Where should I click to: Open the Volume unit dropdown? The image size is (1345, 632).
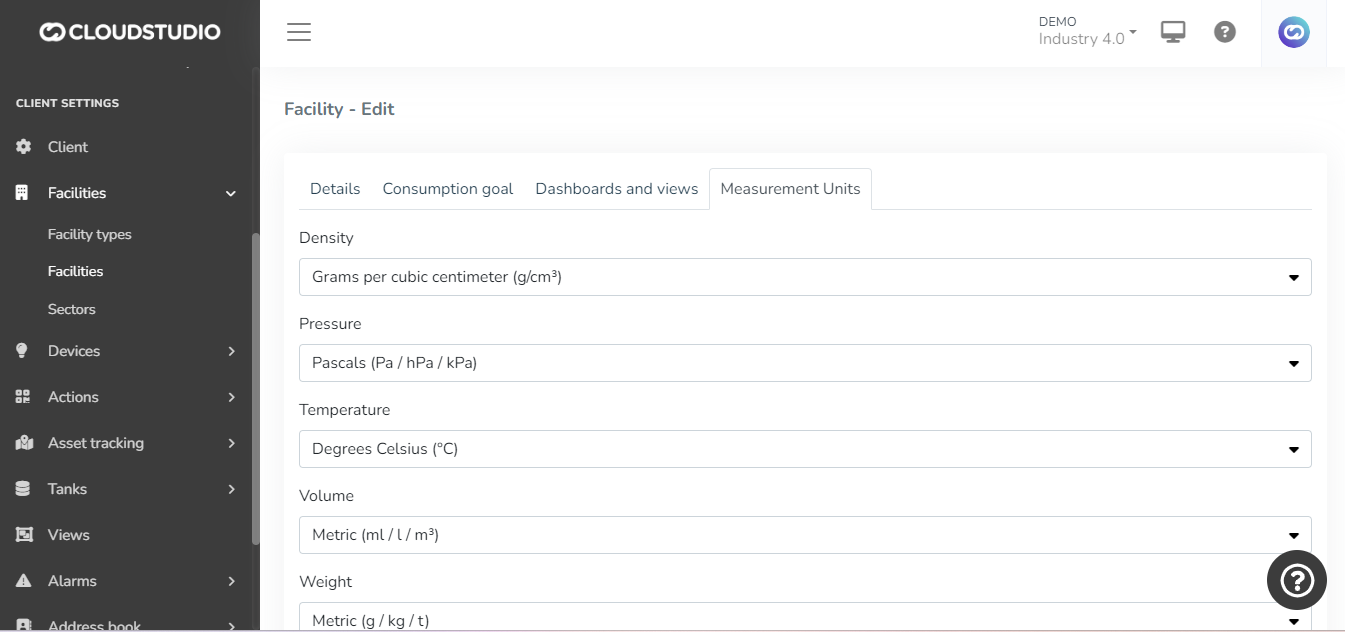[804, 535]
